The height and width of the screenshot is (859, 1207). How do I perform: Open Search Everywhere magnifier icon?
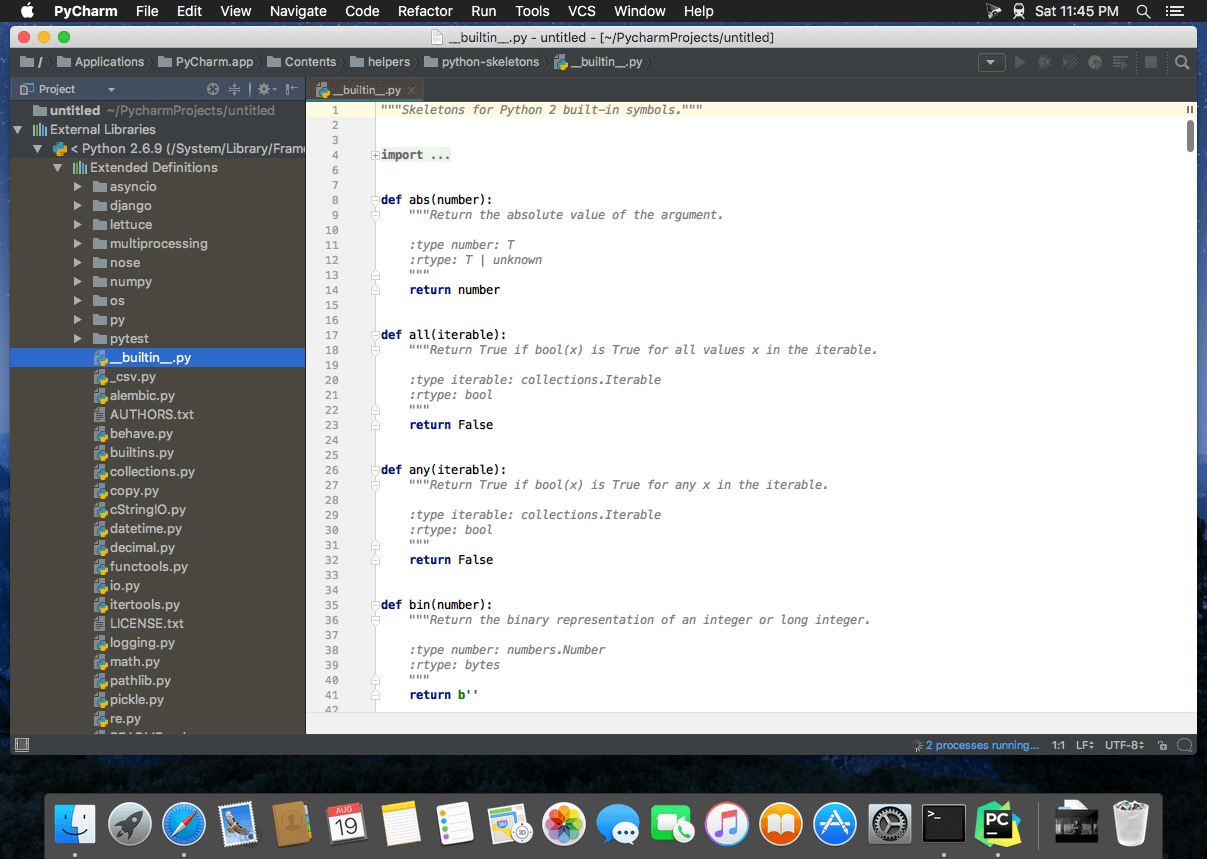(1182, 62)
